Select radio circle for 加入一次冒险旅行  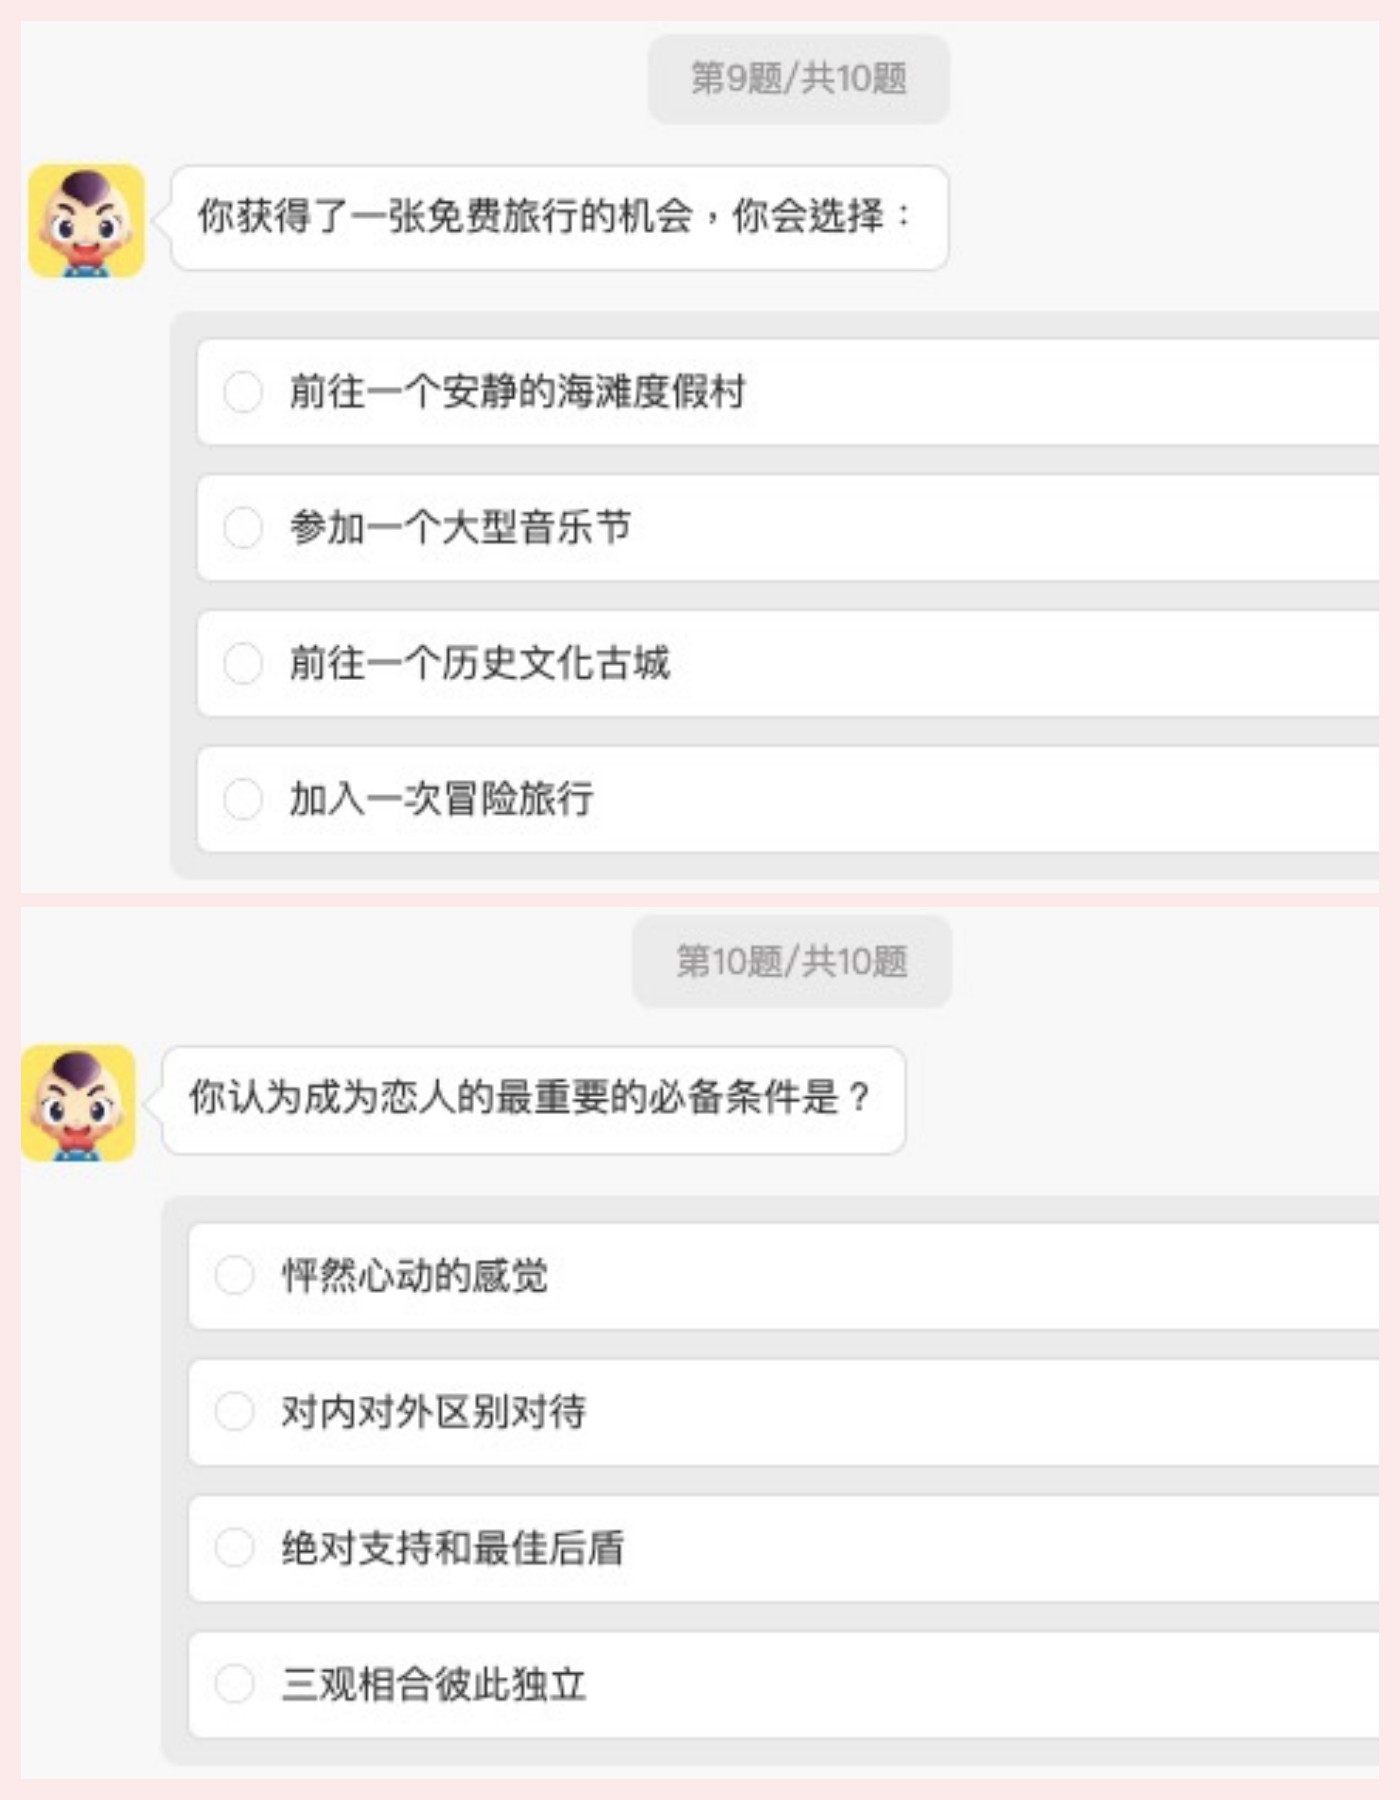coord(243,799)
